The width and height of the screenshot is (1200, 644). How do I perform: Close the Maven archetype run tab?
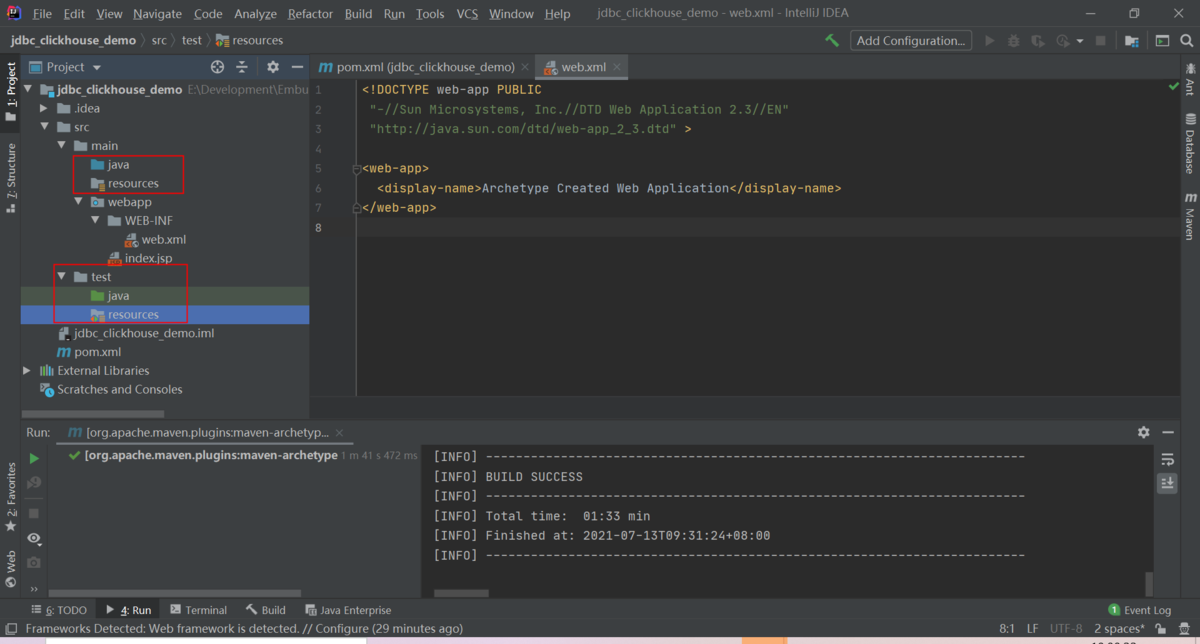339,432
